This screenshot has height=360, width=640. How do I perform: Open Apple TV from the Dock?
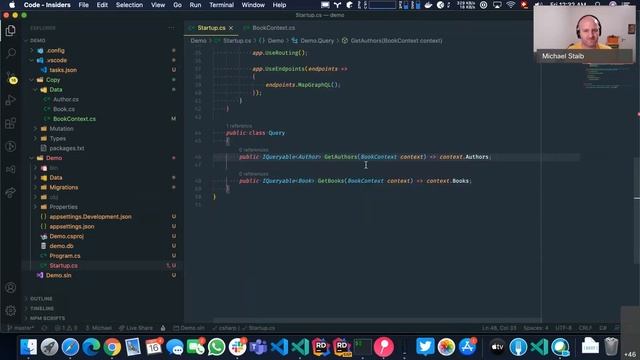point(497,347)
